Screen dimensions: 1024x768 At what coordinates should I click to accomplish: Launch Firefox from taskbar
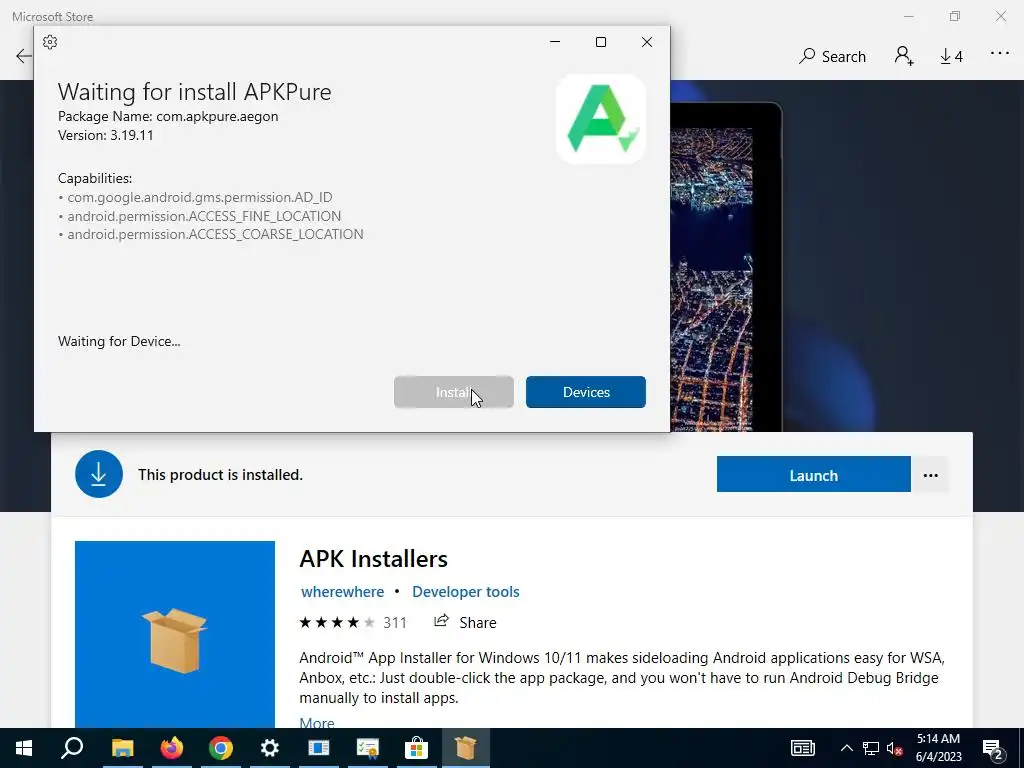coord(172,748)
